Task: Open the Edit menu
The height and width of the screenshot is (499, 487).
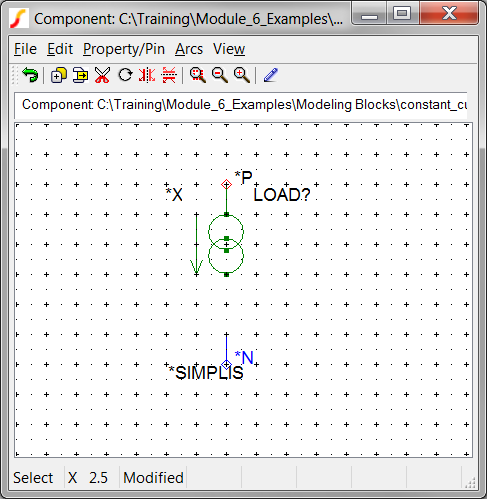Action: click(60, 49)
